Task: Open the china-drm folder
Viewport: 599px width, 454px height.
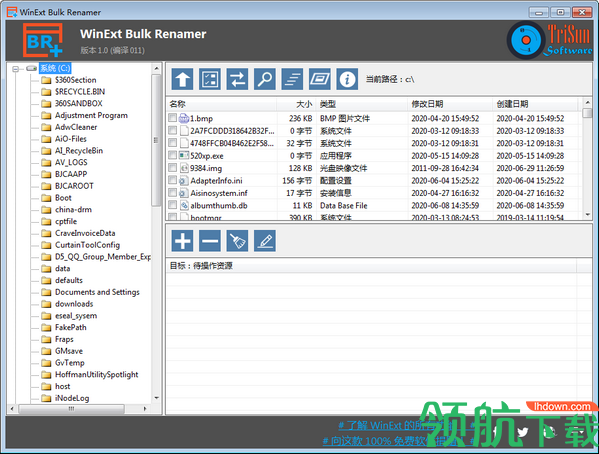Action: coord(73,209)
